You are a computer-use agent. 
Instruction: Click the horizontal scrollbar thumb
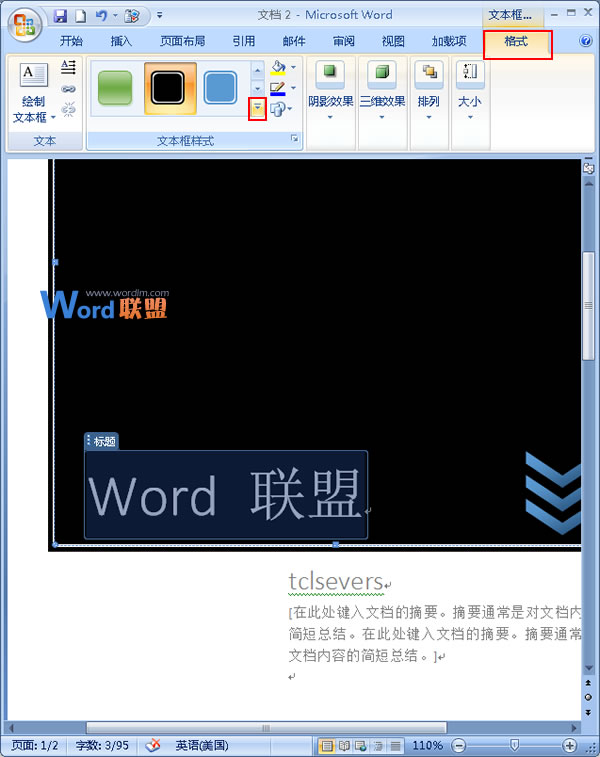coord(266,728)
